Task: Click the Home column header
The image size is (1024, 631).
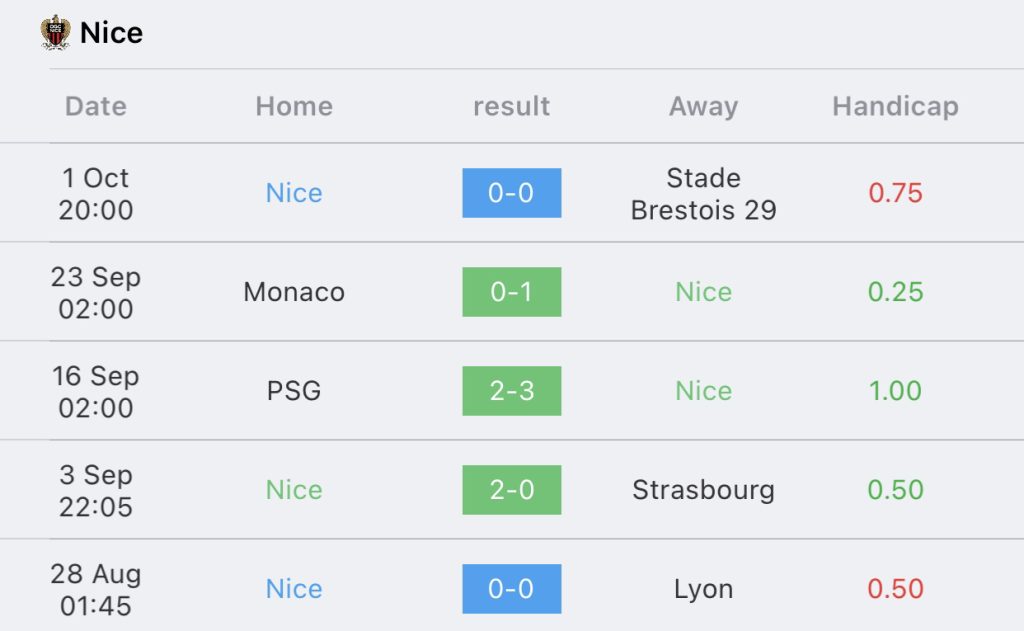Action: coord(294,106)
